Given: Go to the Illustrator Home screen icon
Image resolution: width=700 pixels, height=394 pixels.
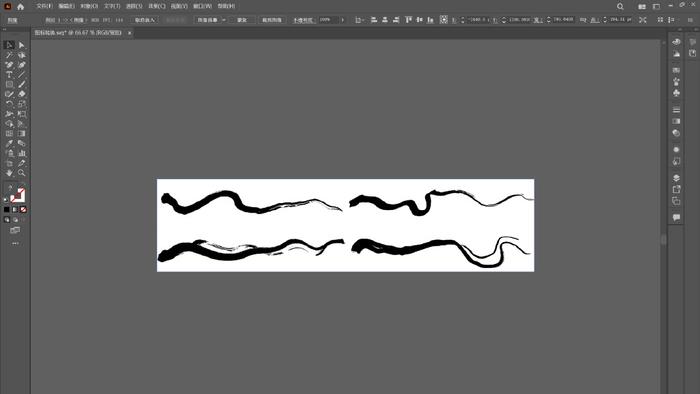Looking at the screenshot, I should tap(21, 6).
